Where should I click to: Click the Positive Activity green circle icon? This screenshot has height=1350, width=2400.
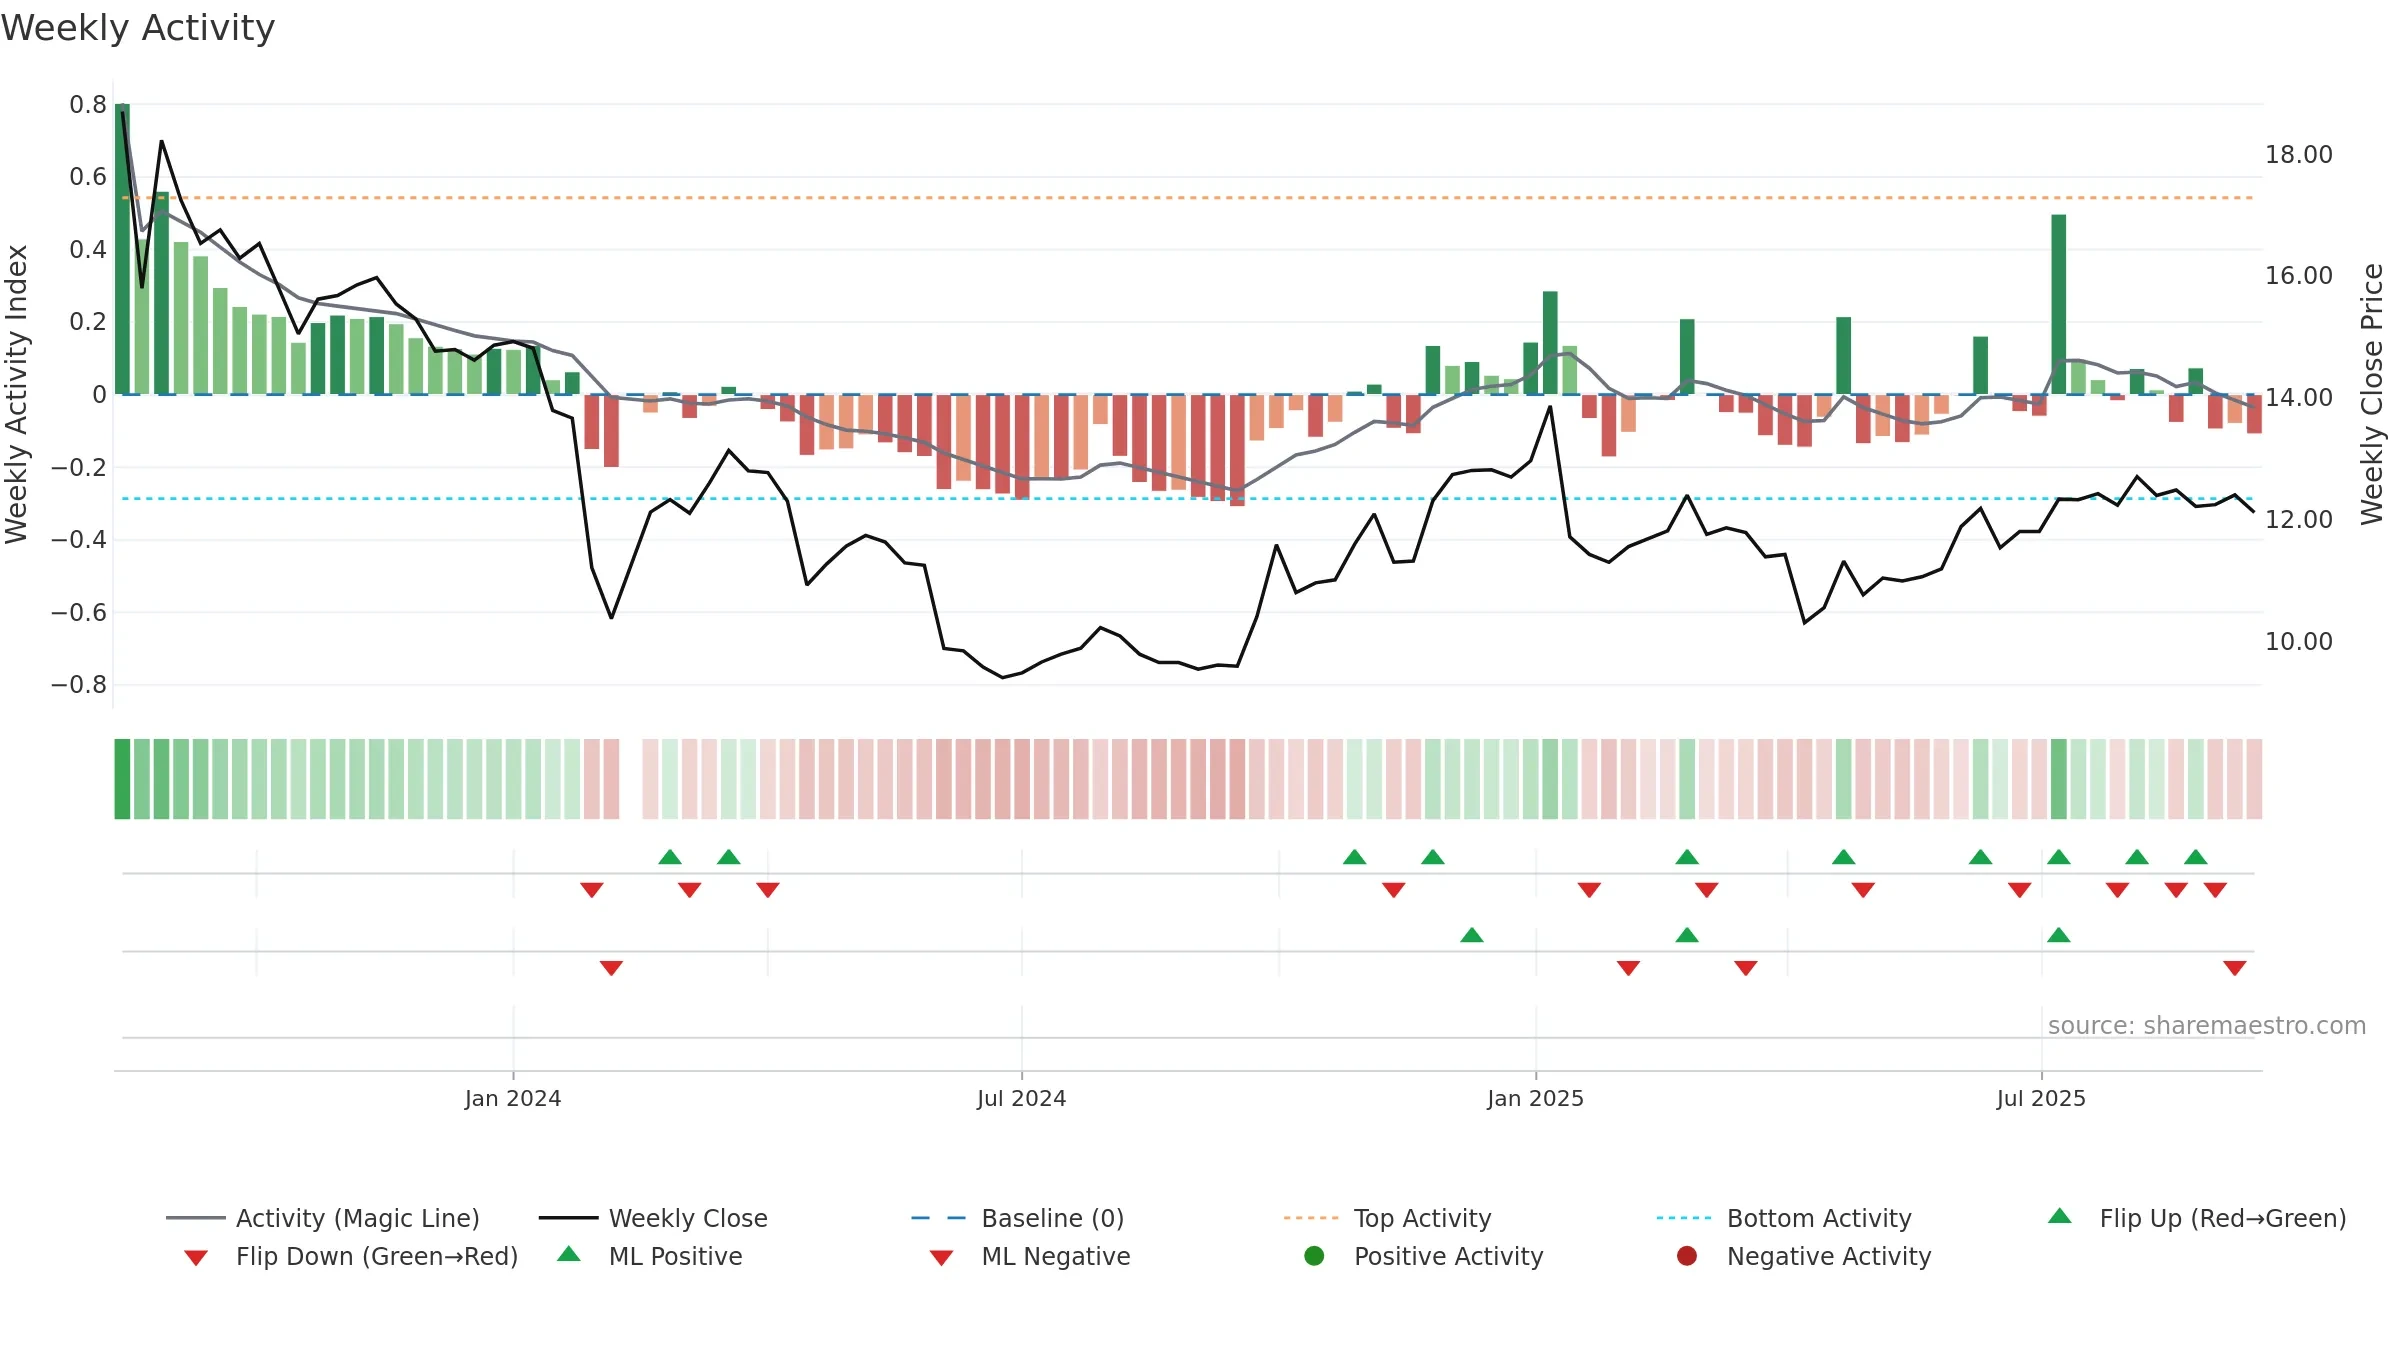click(1314, 1256)
